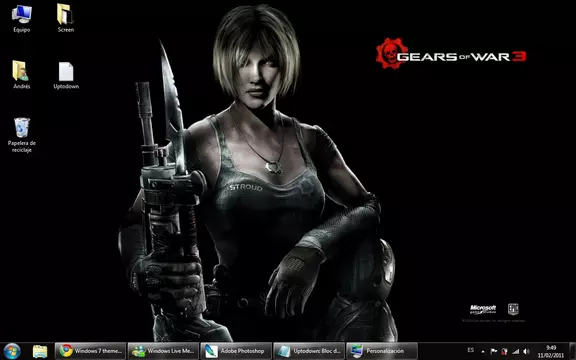
Task: Click the clock showing 9:49
Action: [x=551, y=351]
